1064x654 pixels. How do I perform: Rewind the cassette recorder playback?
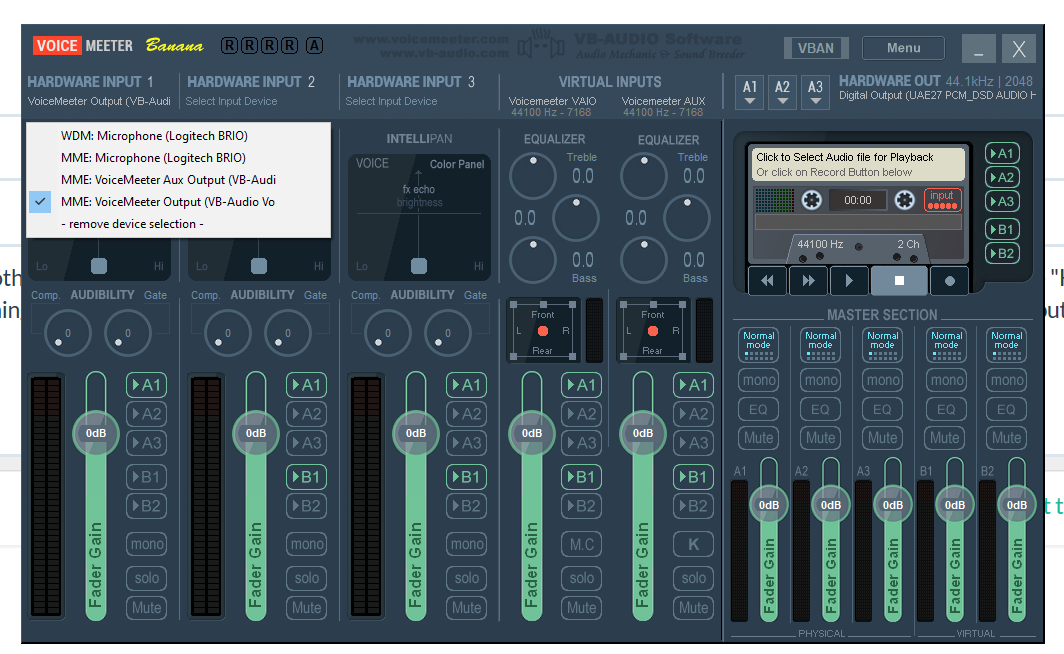click(x=767, y=280)
